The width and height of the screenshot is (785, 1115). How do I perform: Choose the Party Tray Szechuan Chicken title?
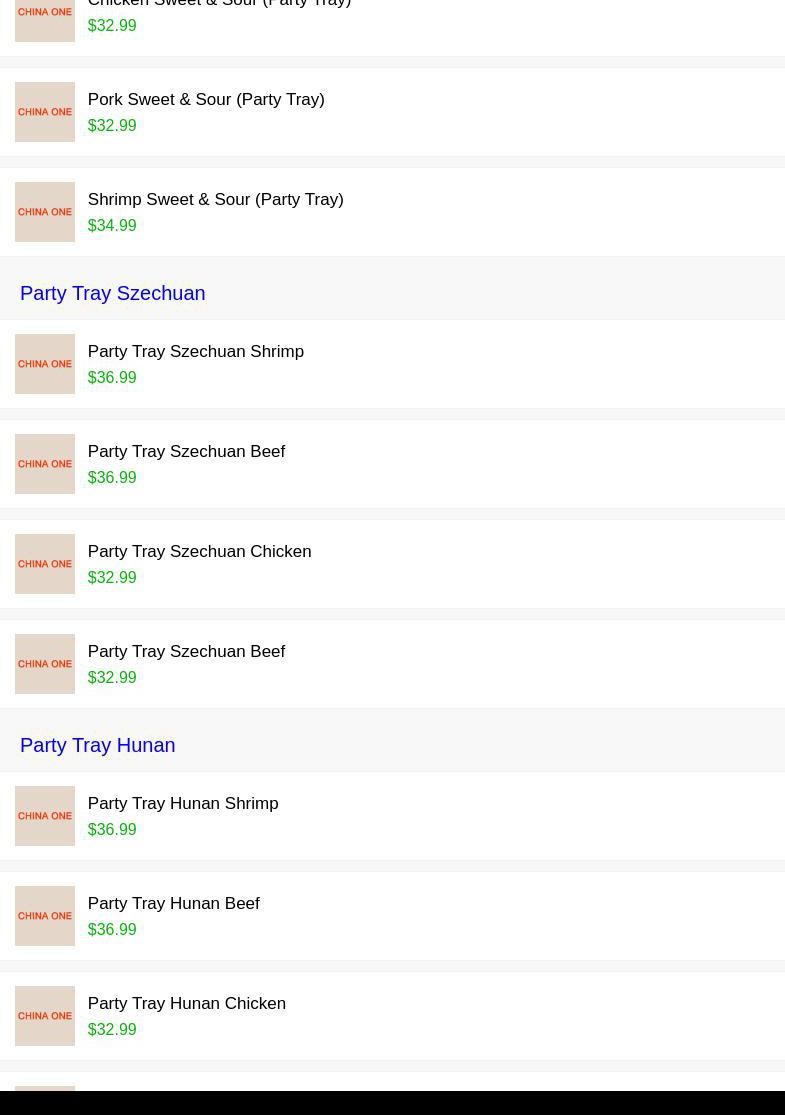click(199, 552)
